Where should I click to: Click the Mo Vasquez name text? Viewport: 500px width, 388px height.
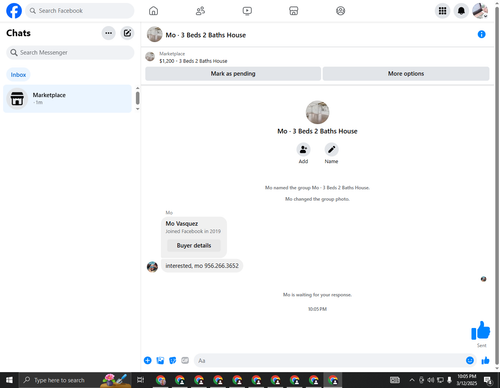click(182, 223)
